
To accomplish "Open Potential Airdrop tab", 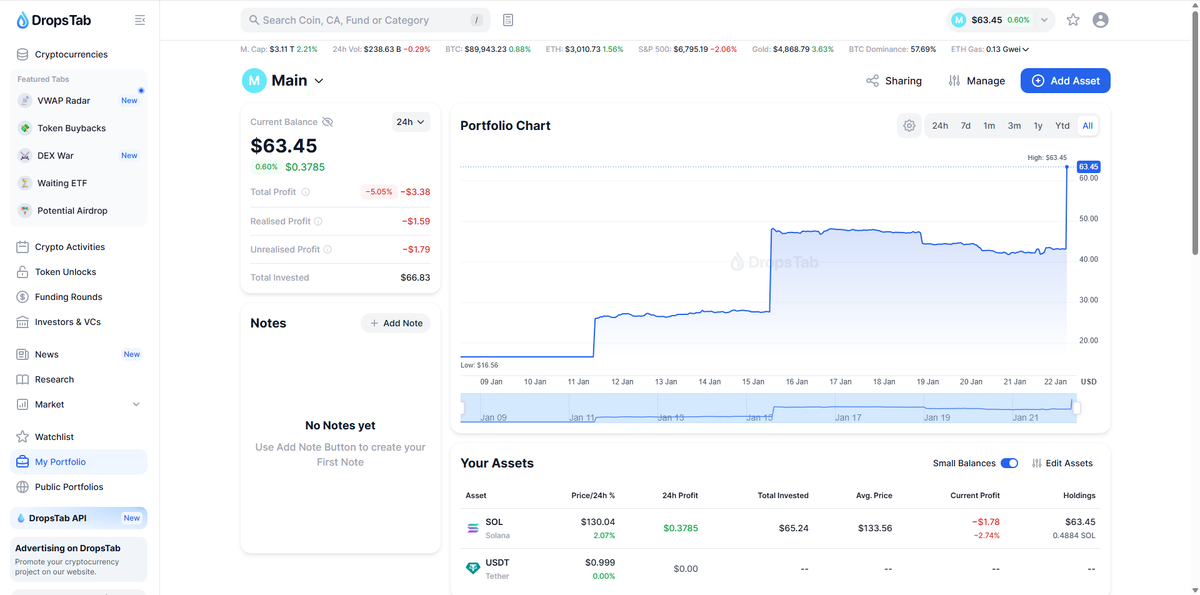I will point(79,211).
